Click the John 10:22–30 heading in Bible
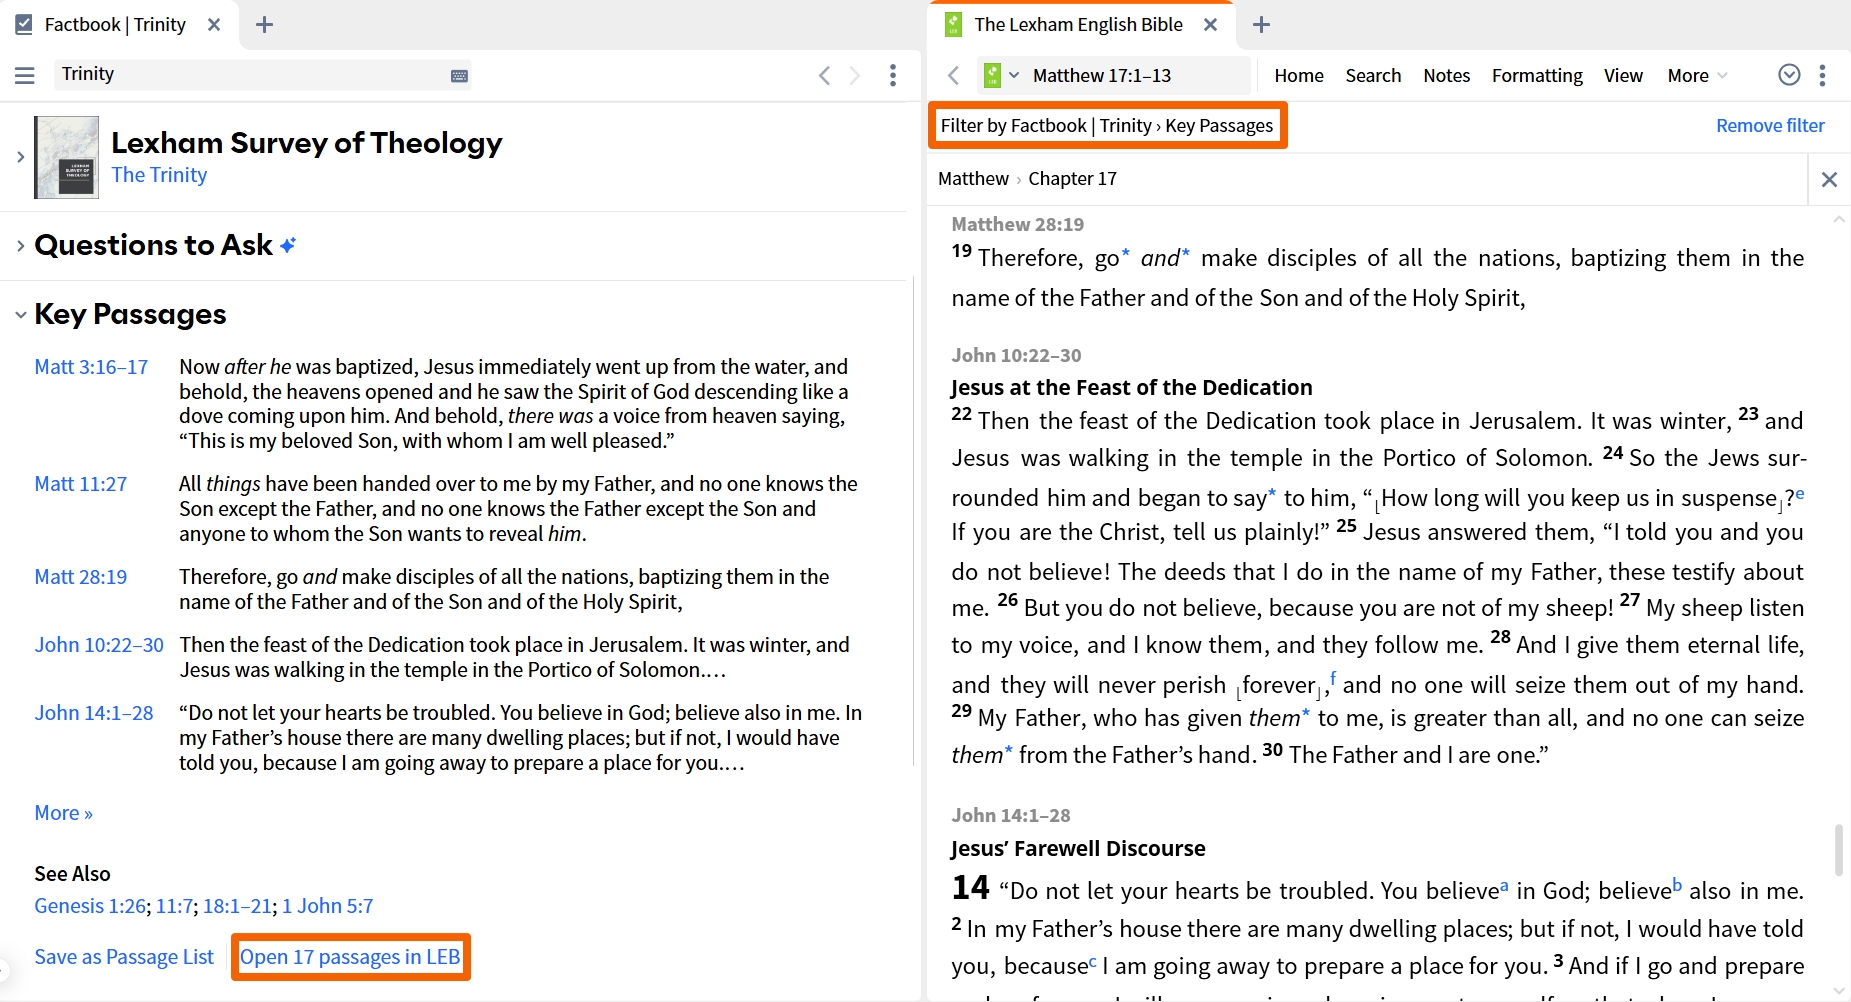 coord(1016,356)
